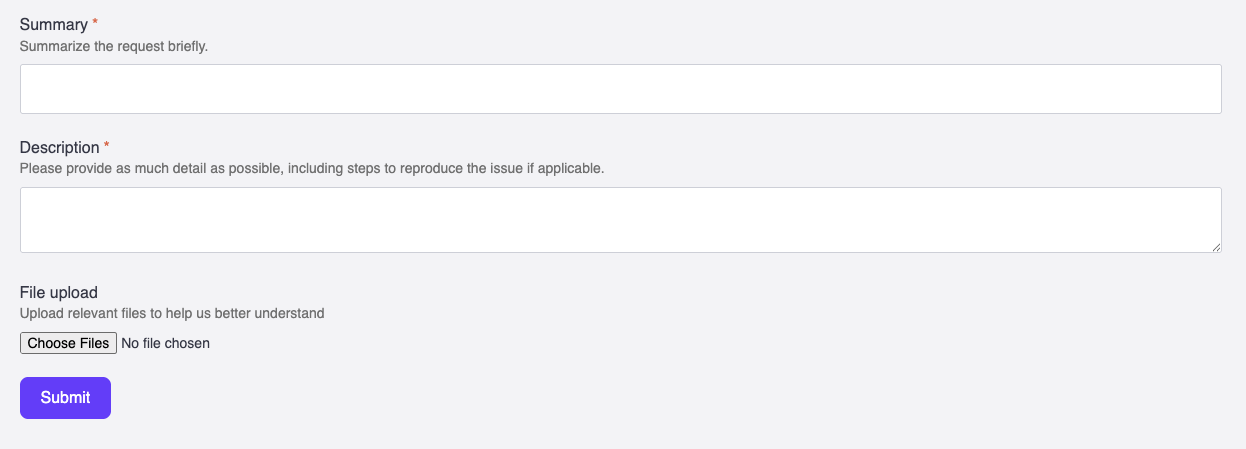Click the Description textarea resize handle
Image resolution: width=1246 pixels, height=449 pixels.
click(x=1215, y=246)
